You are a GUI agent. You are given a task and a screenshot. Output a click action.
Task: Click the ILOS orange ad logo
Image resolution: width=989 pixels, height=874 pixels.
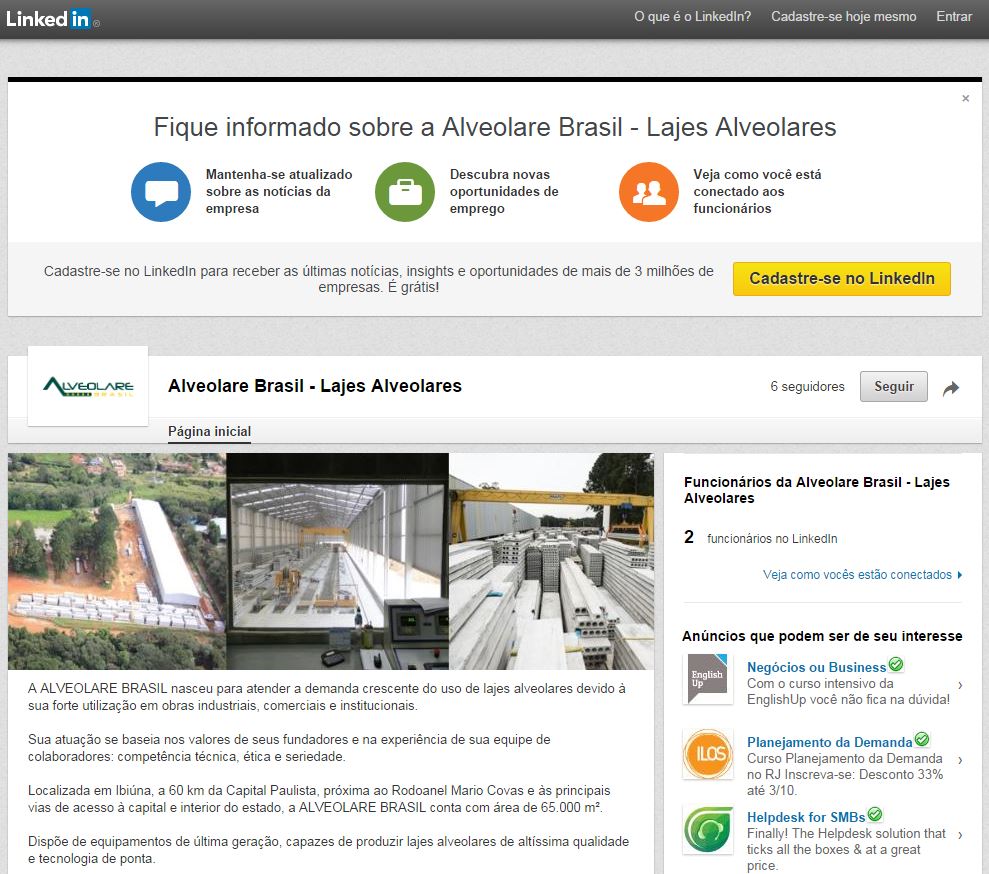(708, 754)
